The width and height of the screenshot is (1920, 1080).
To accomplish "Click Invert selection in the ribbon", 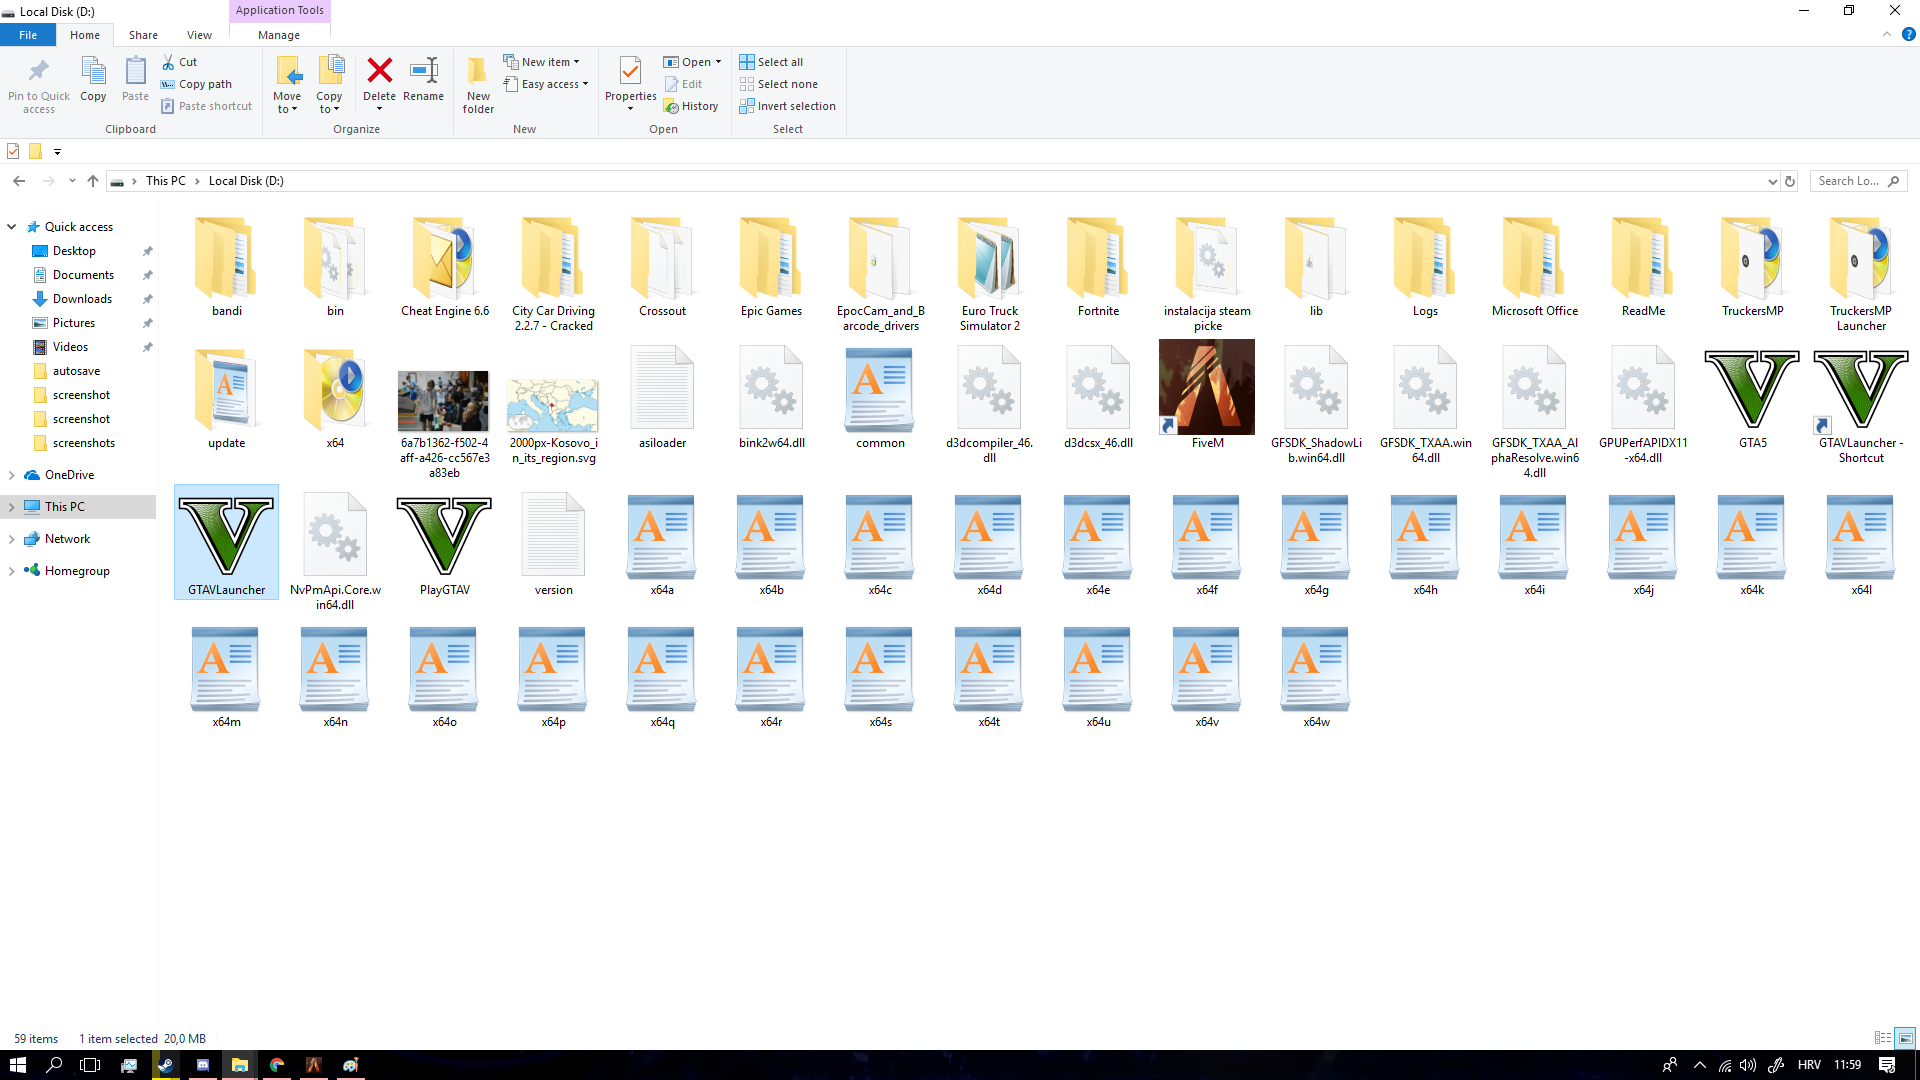I will pos(787,106).
